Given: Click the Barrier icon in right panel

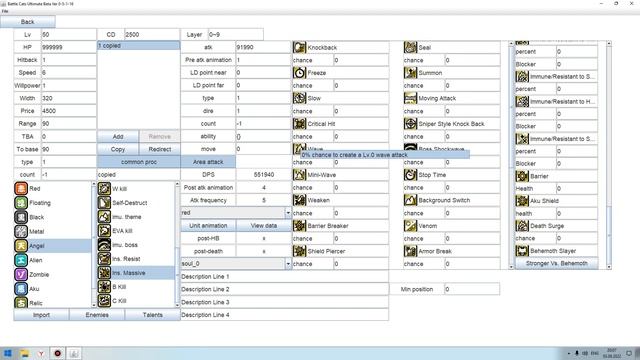Looking at the screenshot, I should 522,176.
